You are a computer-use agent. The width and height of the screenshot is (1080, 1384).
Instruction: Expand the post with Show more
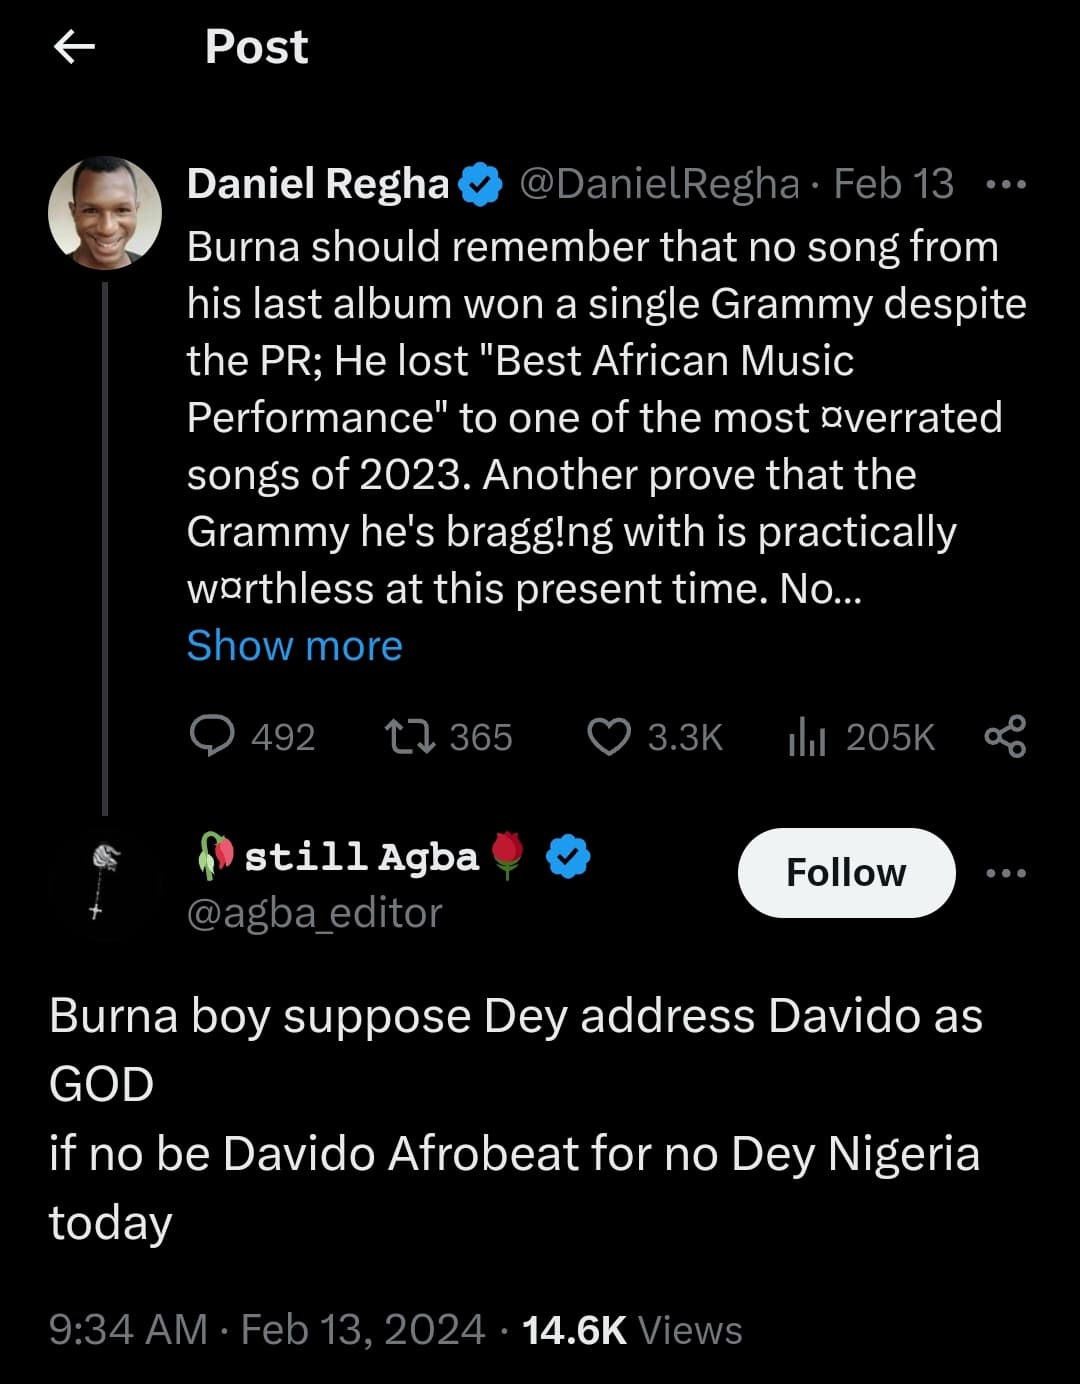pyautogui.click(x=294, y=646)
